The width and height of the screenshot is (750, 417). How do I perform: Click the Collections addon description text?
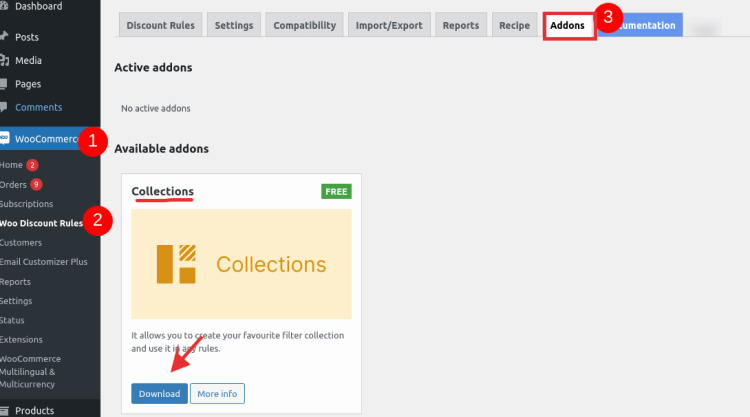[238, 342]
